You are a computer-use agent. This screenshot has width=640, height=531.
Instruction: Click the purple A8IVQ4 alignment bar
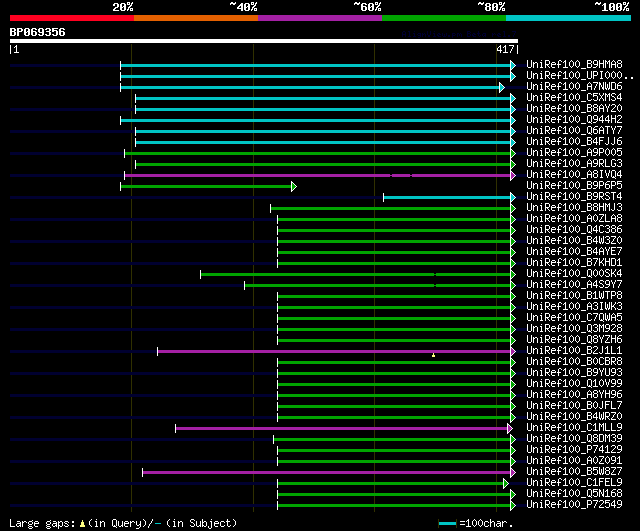point(318,176)
